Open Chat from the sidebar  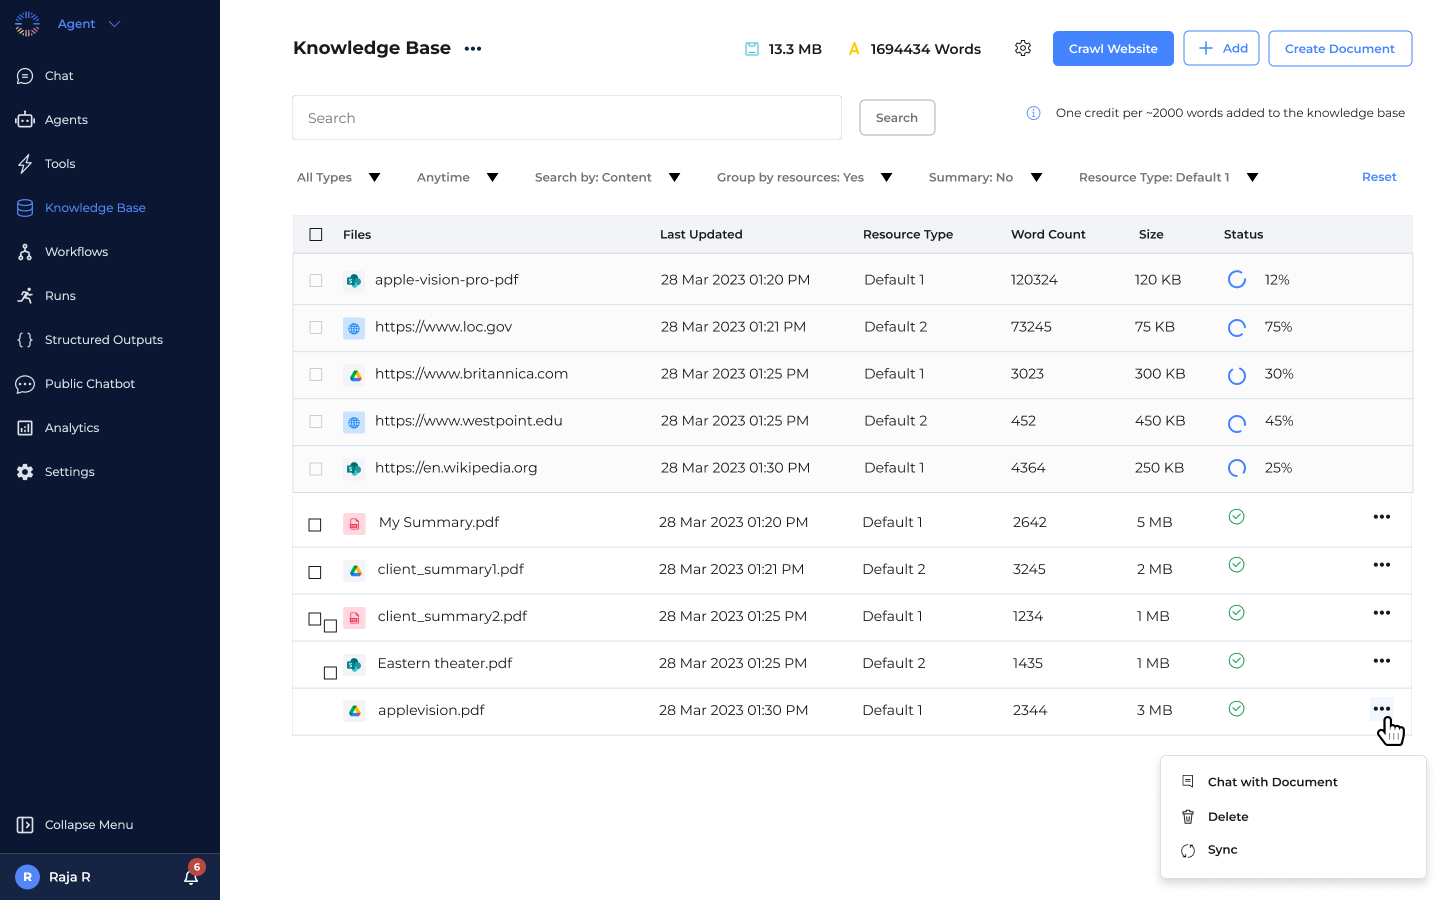pos(59,76)
